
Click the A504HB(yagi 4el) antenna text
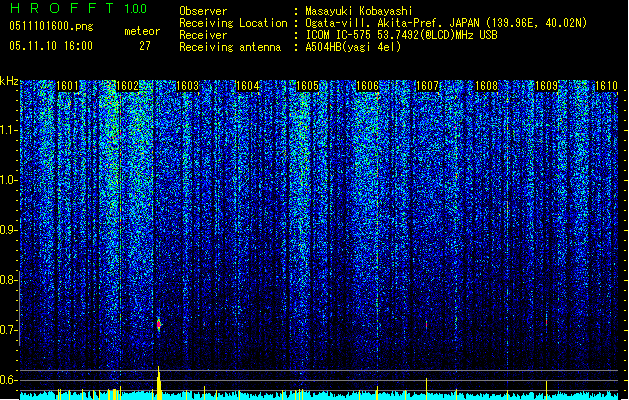(x=353, y=47)
